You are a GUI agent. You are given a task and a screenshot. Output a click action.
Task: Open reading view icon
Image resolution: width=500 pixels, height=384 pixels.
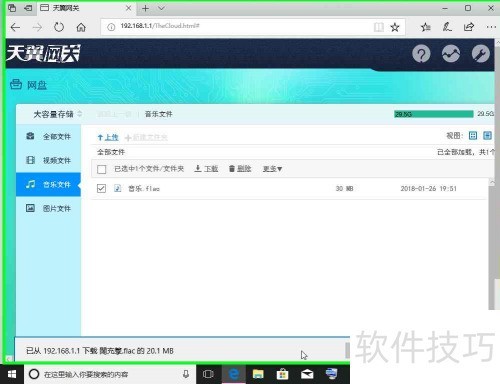tap(379, 27)
